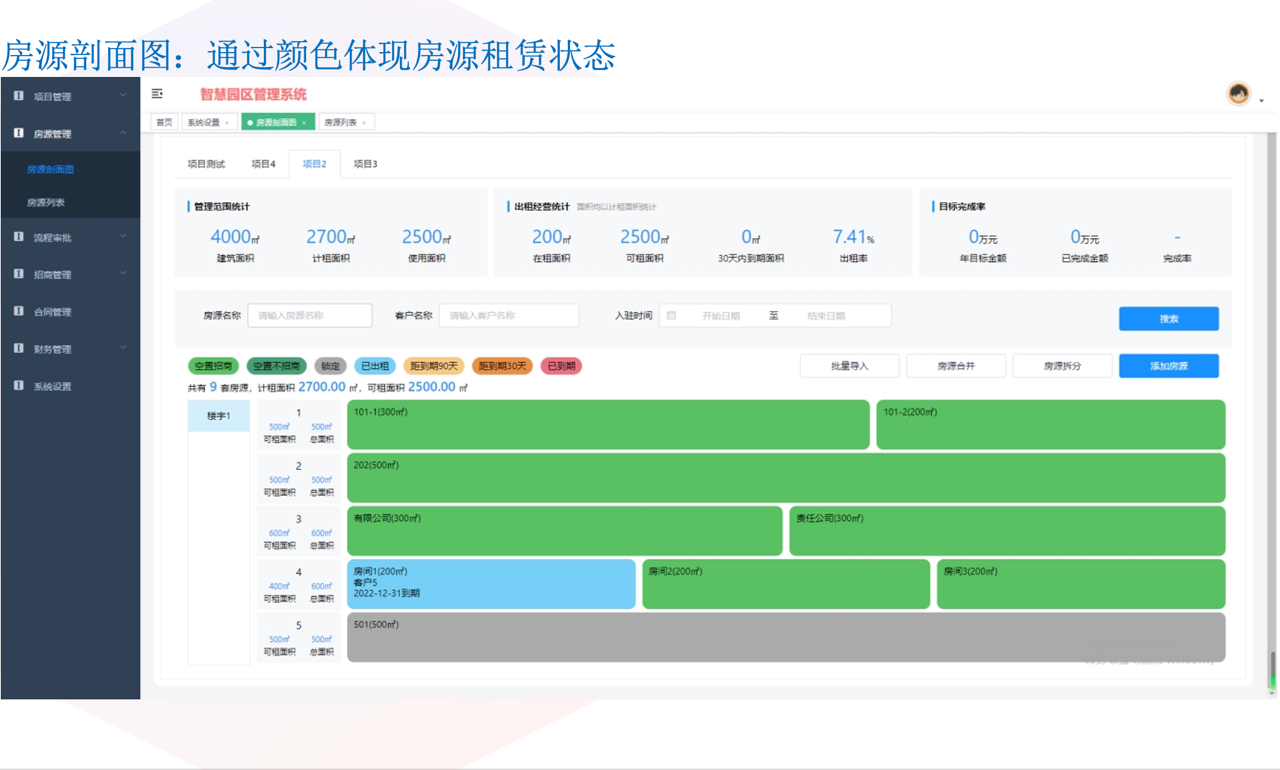This screenshot has height=770, width=1280.
Task: Click the 房源管理 sidebar icon
Action: [18, 133]
